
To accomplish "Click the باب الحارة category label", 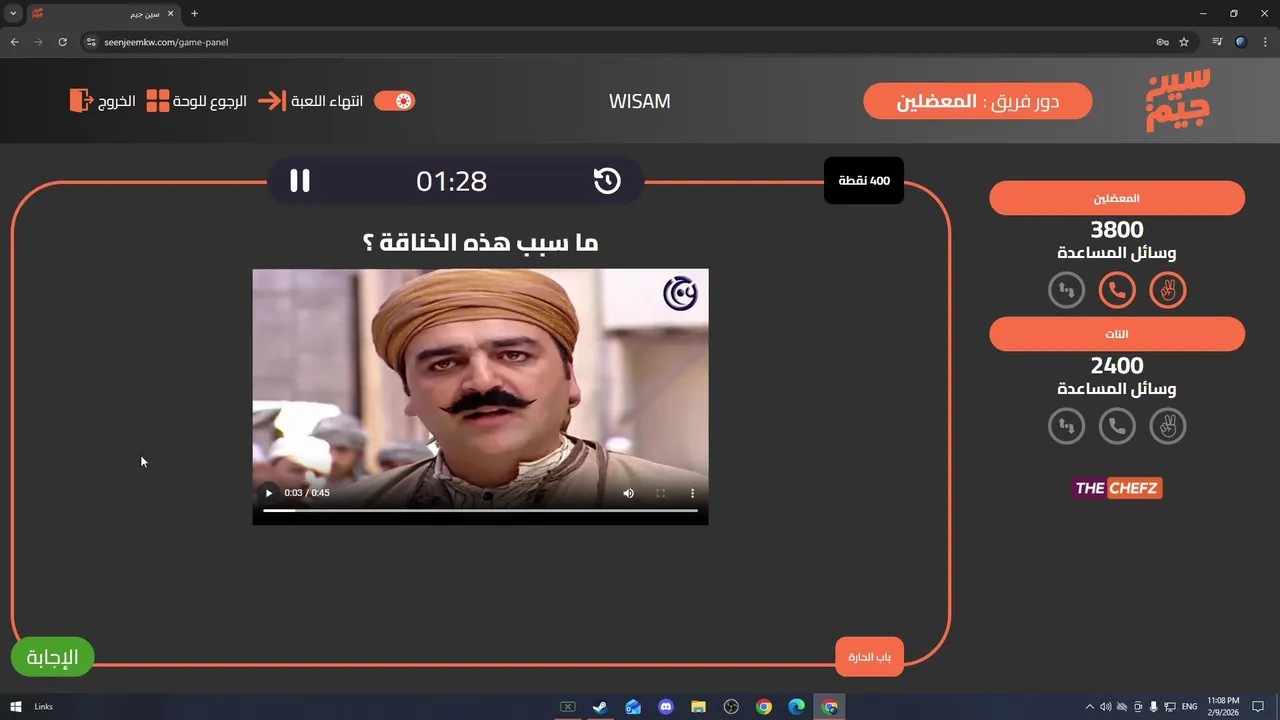I will [869, 657].
